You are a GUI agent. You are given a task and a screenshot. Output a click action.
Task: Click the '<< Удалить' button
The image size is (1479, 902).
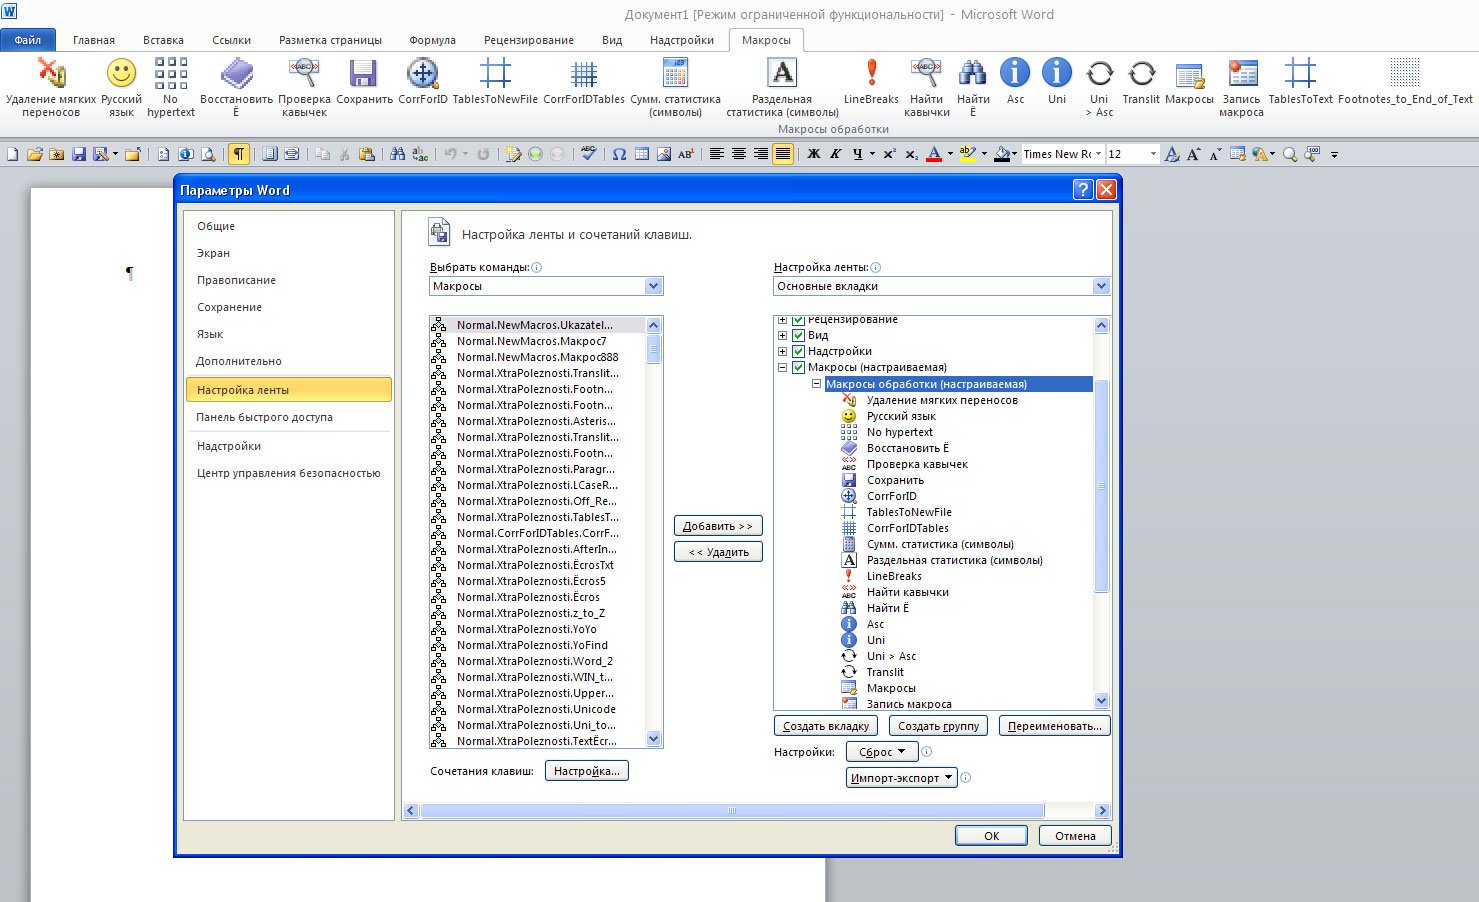coord(718,552)
